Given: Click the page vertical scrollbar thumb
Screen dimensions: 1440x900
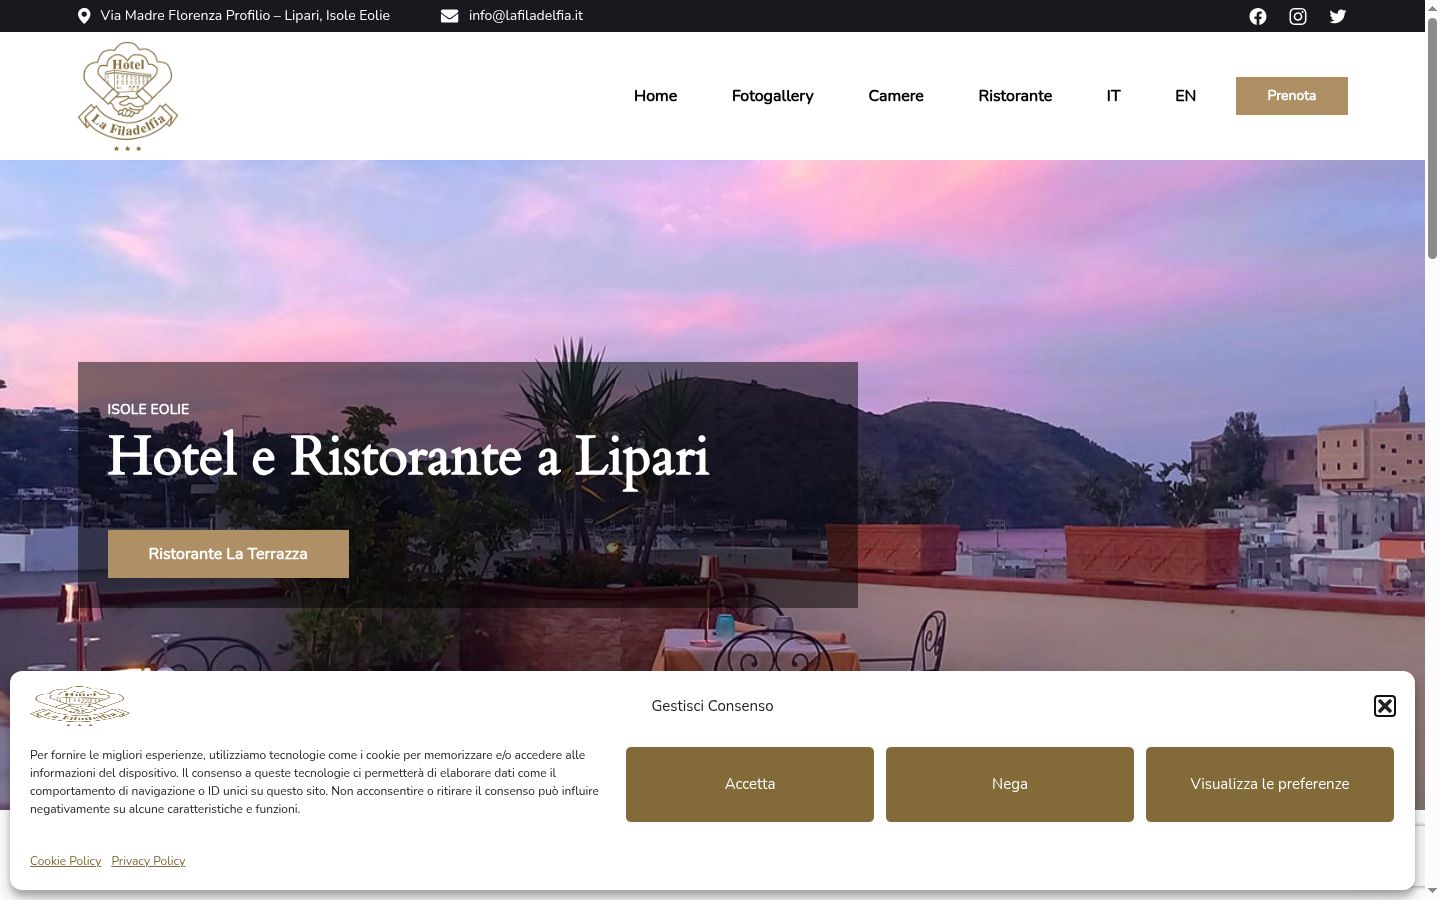Looking at the screenshot, I should point(1432,140).
